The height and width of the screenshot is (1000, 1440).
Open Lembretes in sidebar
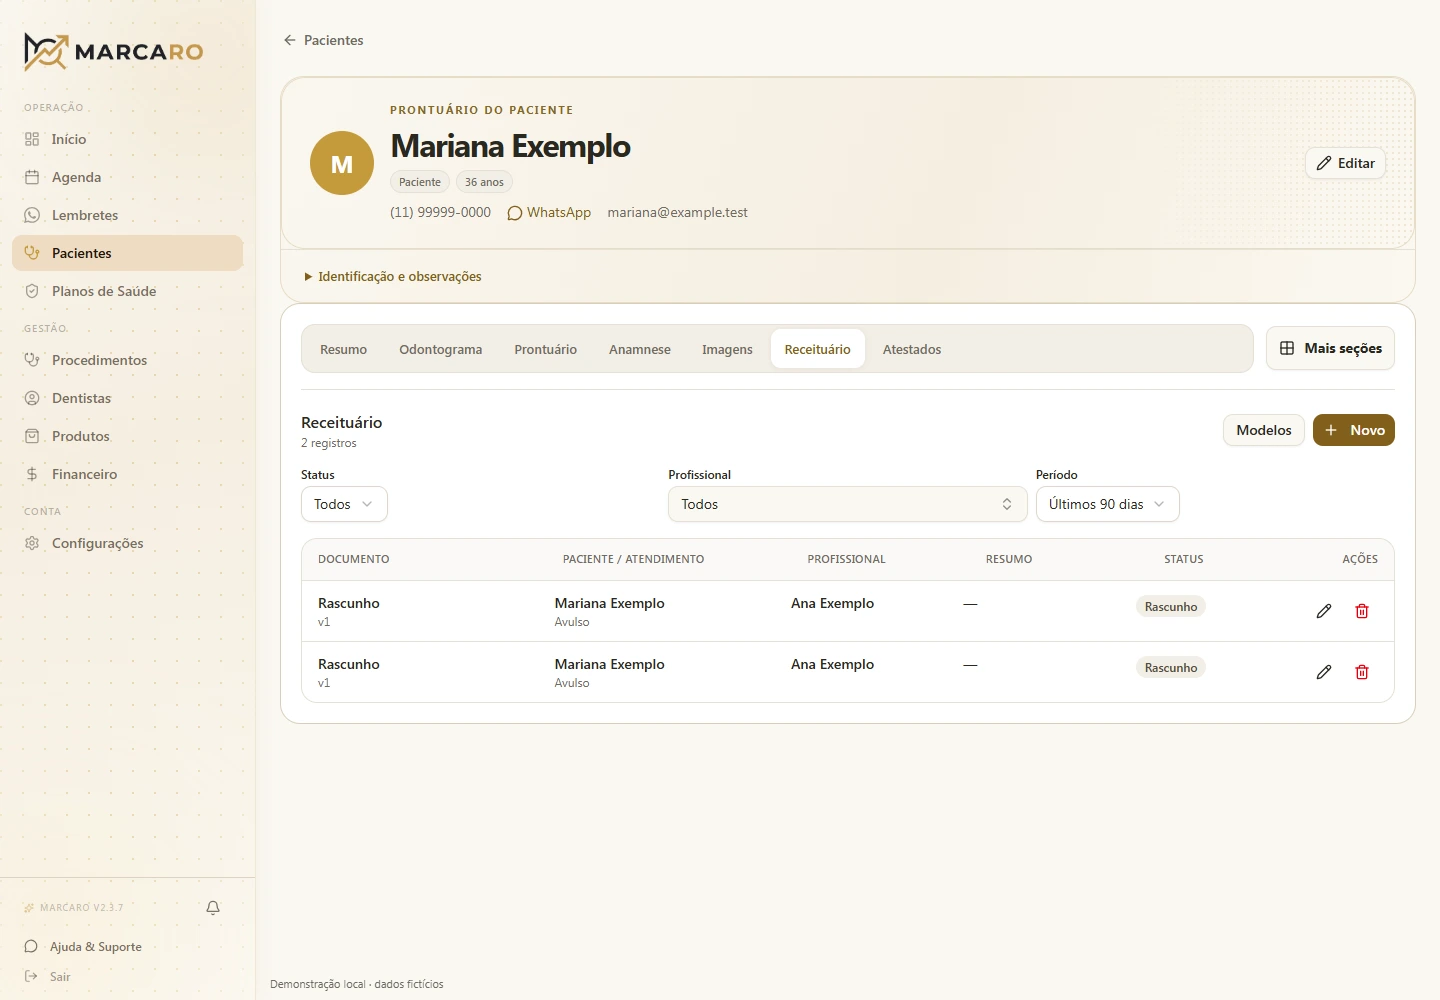tap(127, 215)
